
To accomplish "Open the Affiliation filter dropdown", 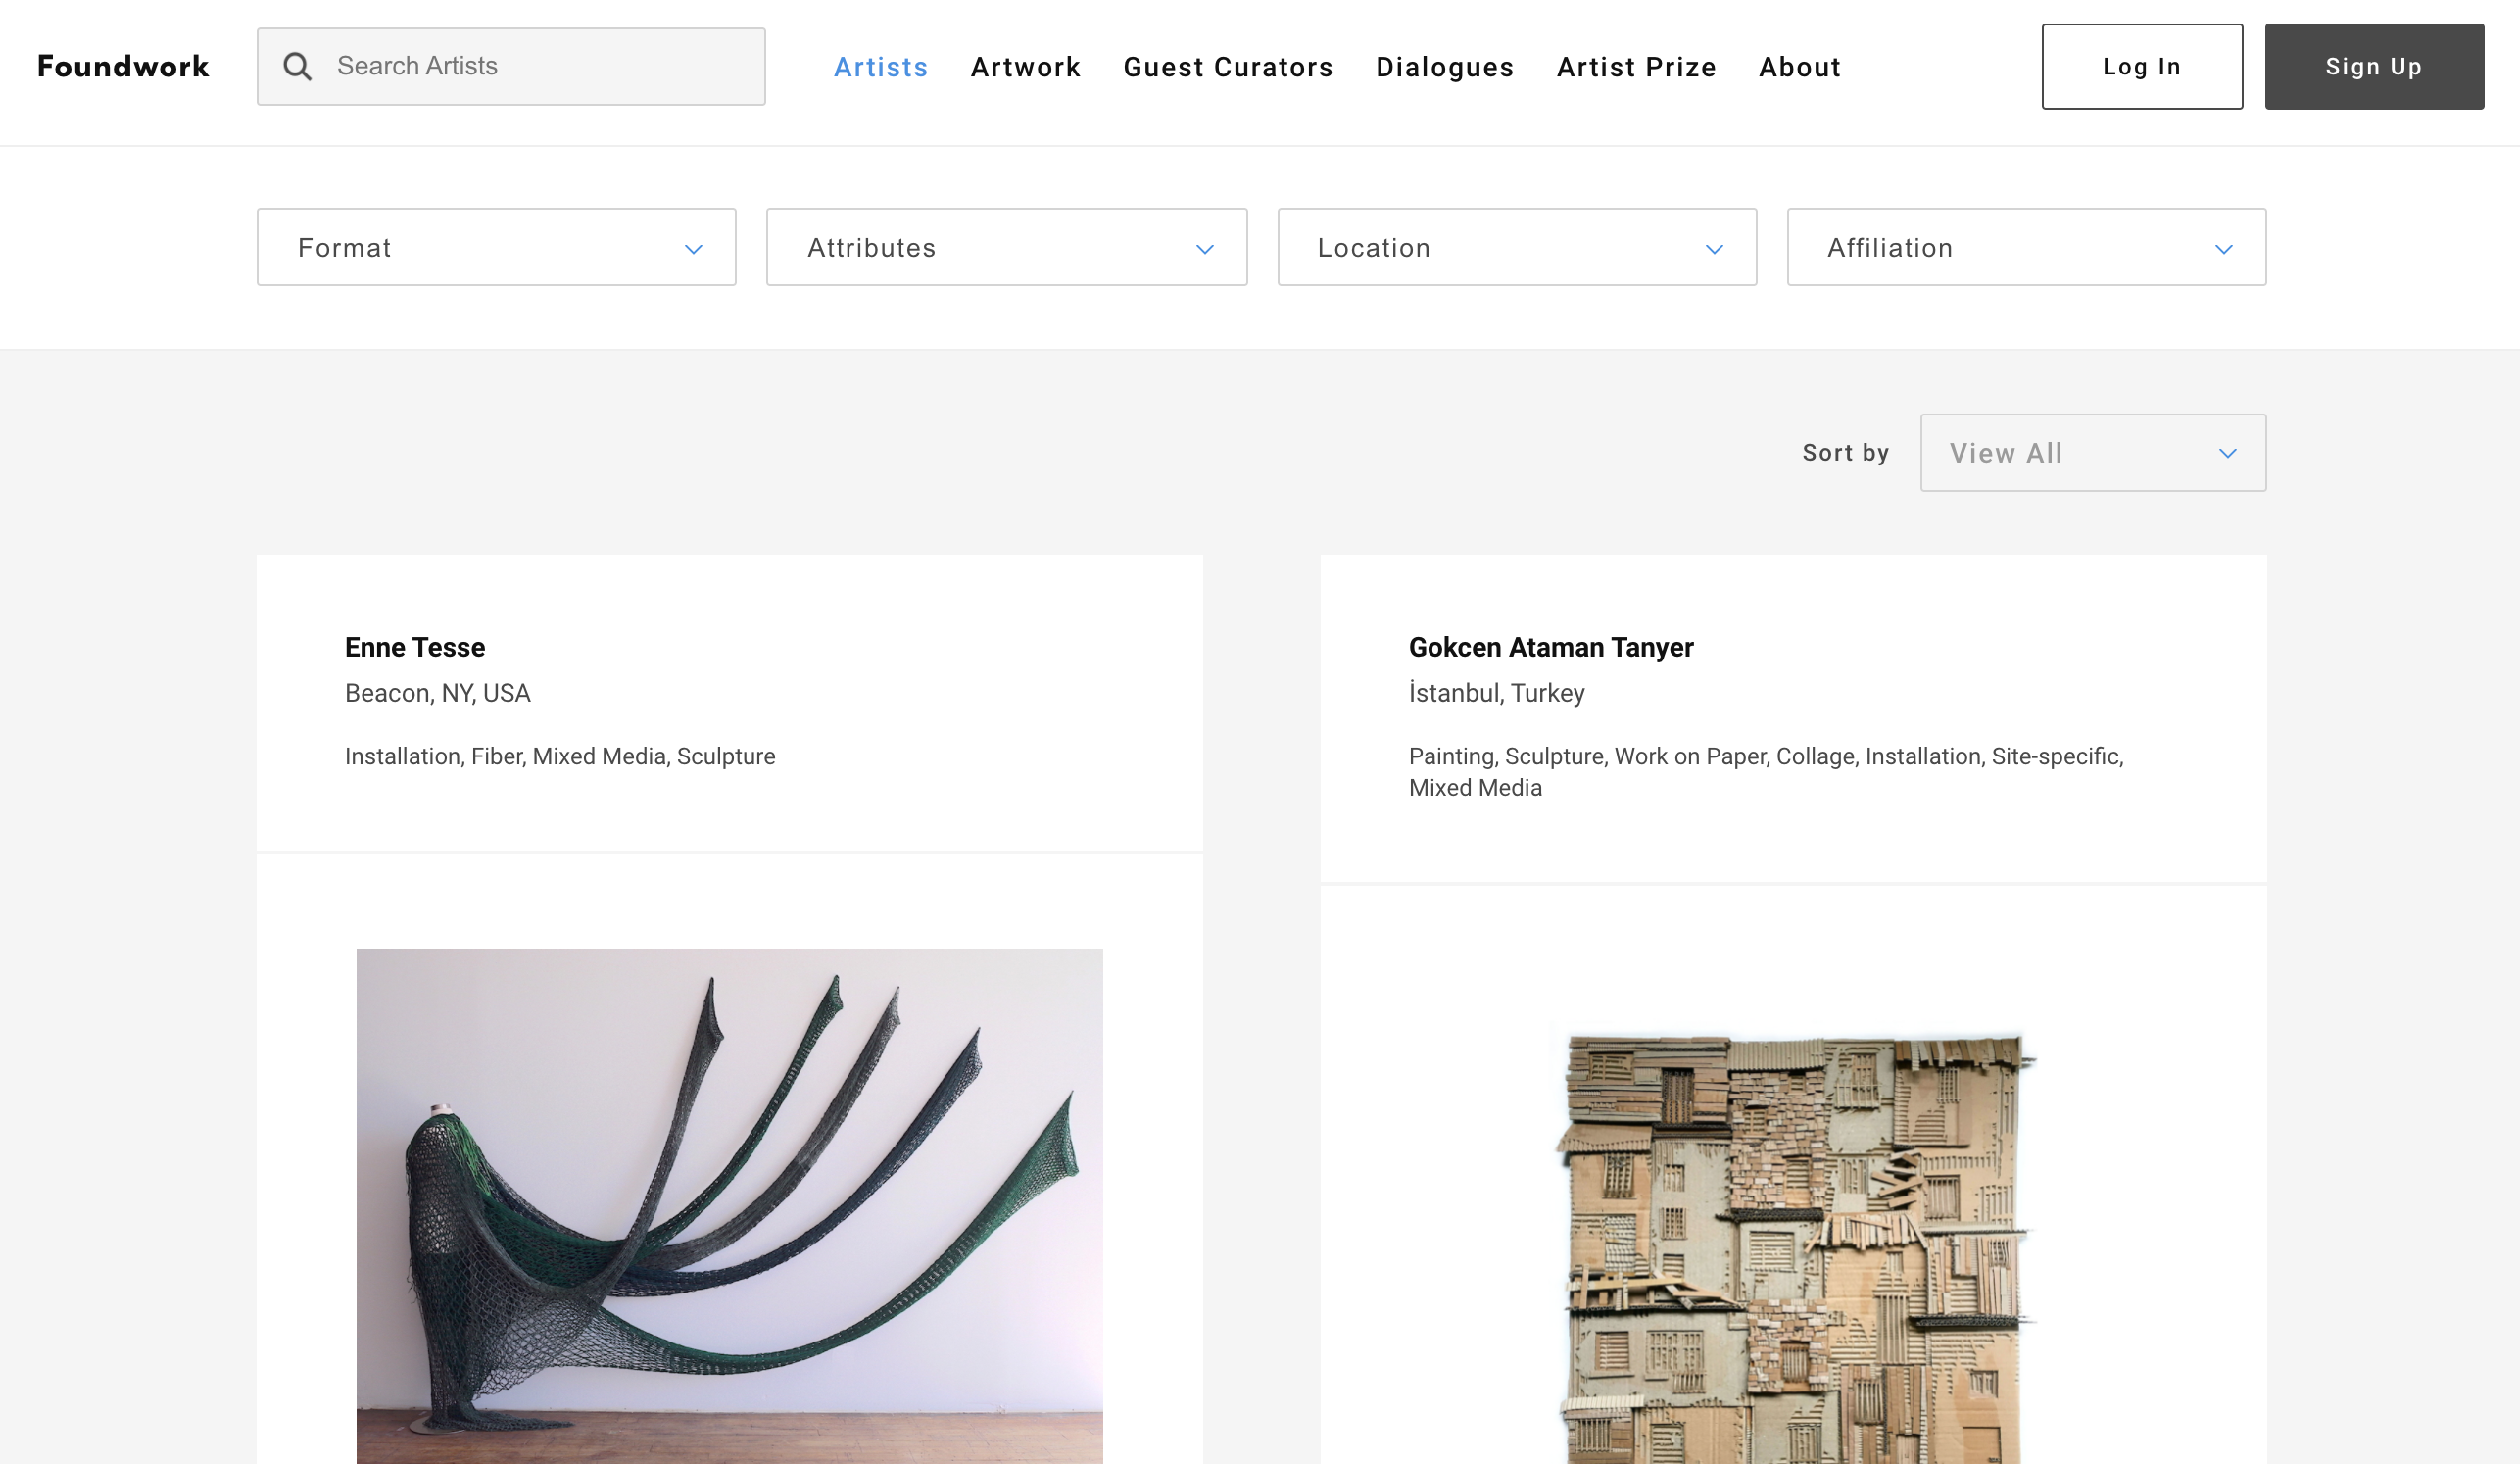I will point(2026,247).
